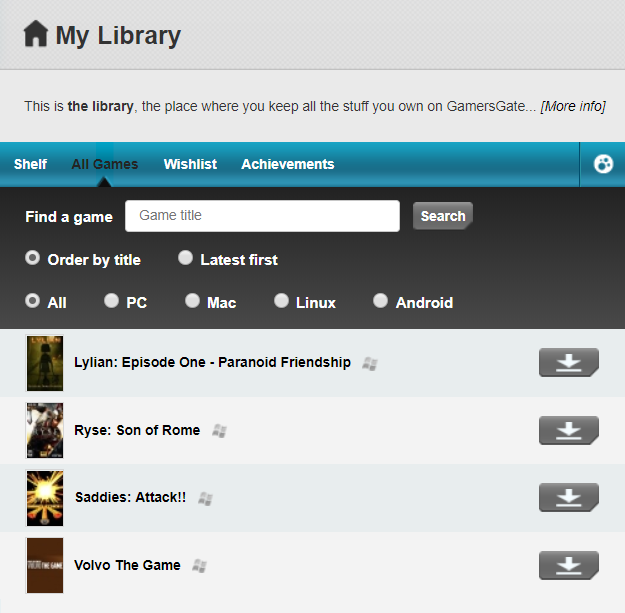Open the More info link
The width and height of the screenshot is (625, 613).
[x=573, y=106]
